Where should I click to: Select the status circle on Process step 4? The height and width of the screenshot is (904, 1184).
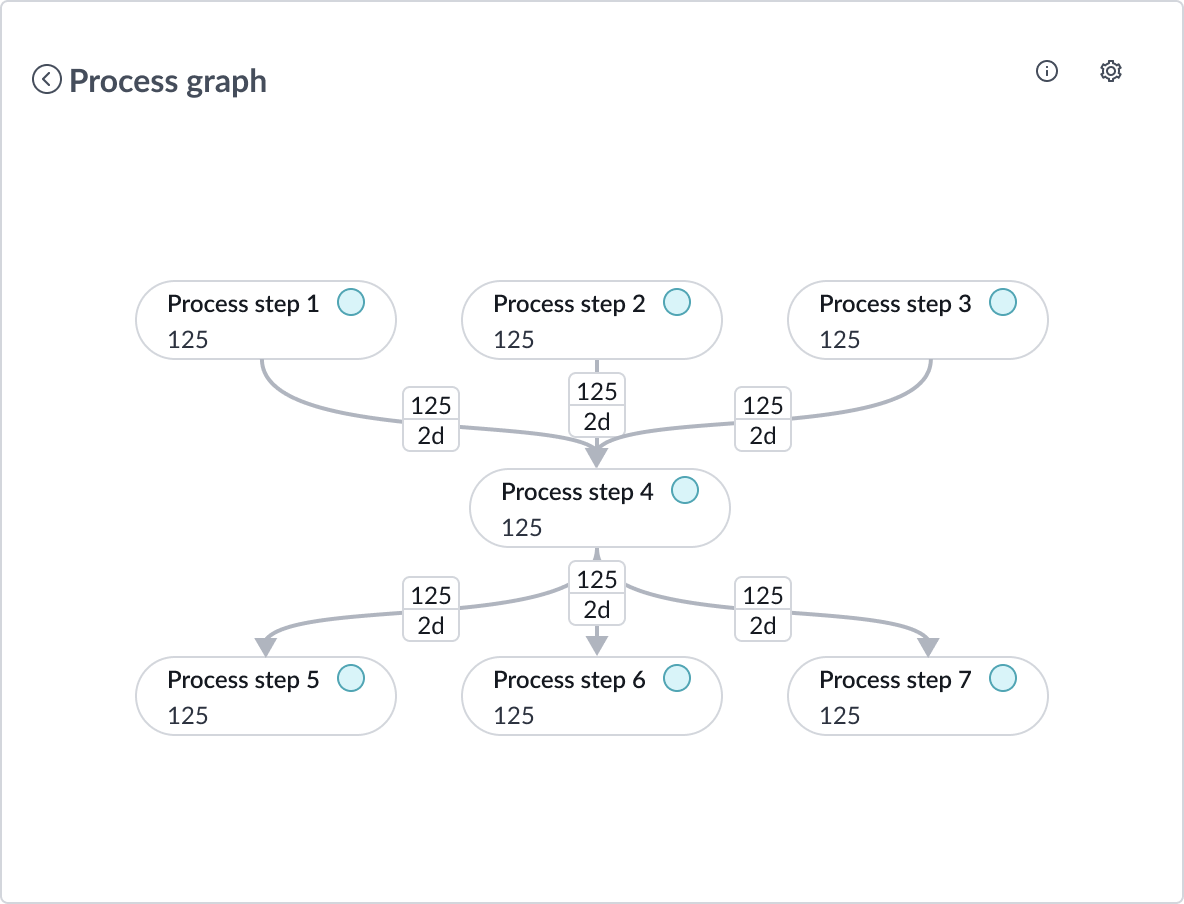[x=685, y=489]
